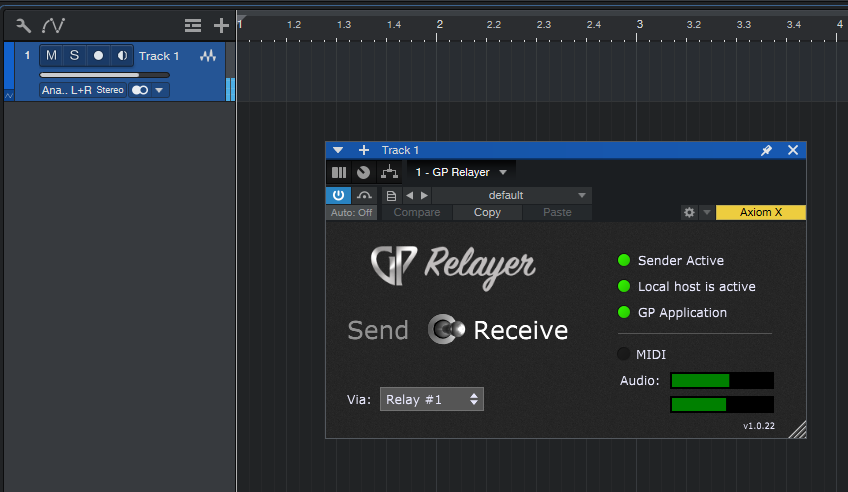Expand Track 1 dropdown arrow beside stereo switch
848x492 pixels.
tap(159, 90)
